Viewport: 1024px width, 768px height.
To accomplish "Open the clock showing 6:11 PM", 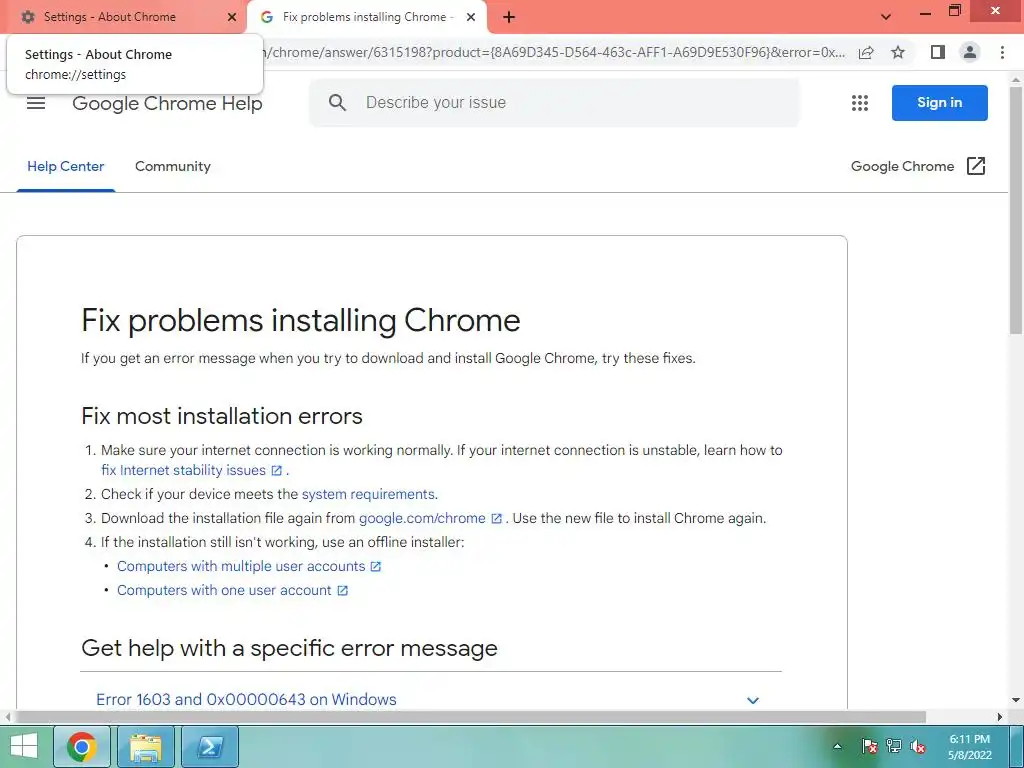I will [970, 746].
